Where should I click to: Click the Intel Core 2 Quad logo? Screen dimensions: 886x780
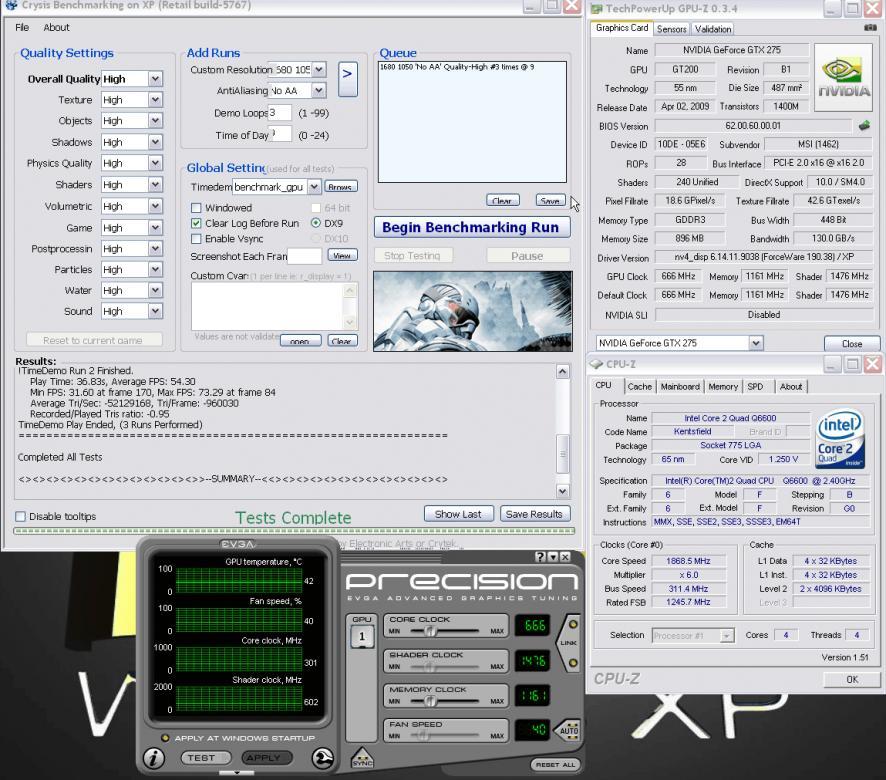coord(840,439)
